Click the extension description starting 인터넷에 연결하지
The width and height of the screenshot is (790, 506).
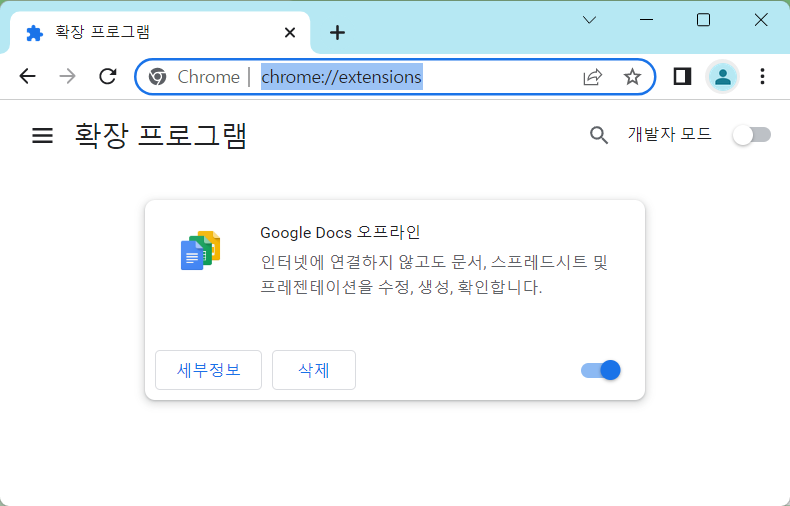434,275
